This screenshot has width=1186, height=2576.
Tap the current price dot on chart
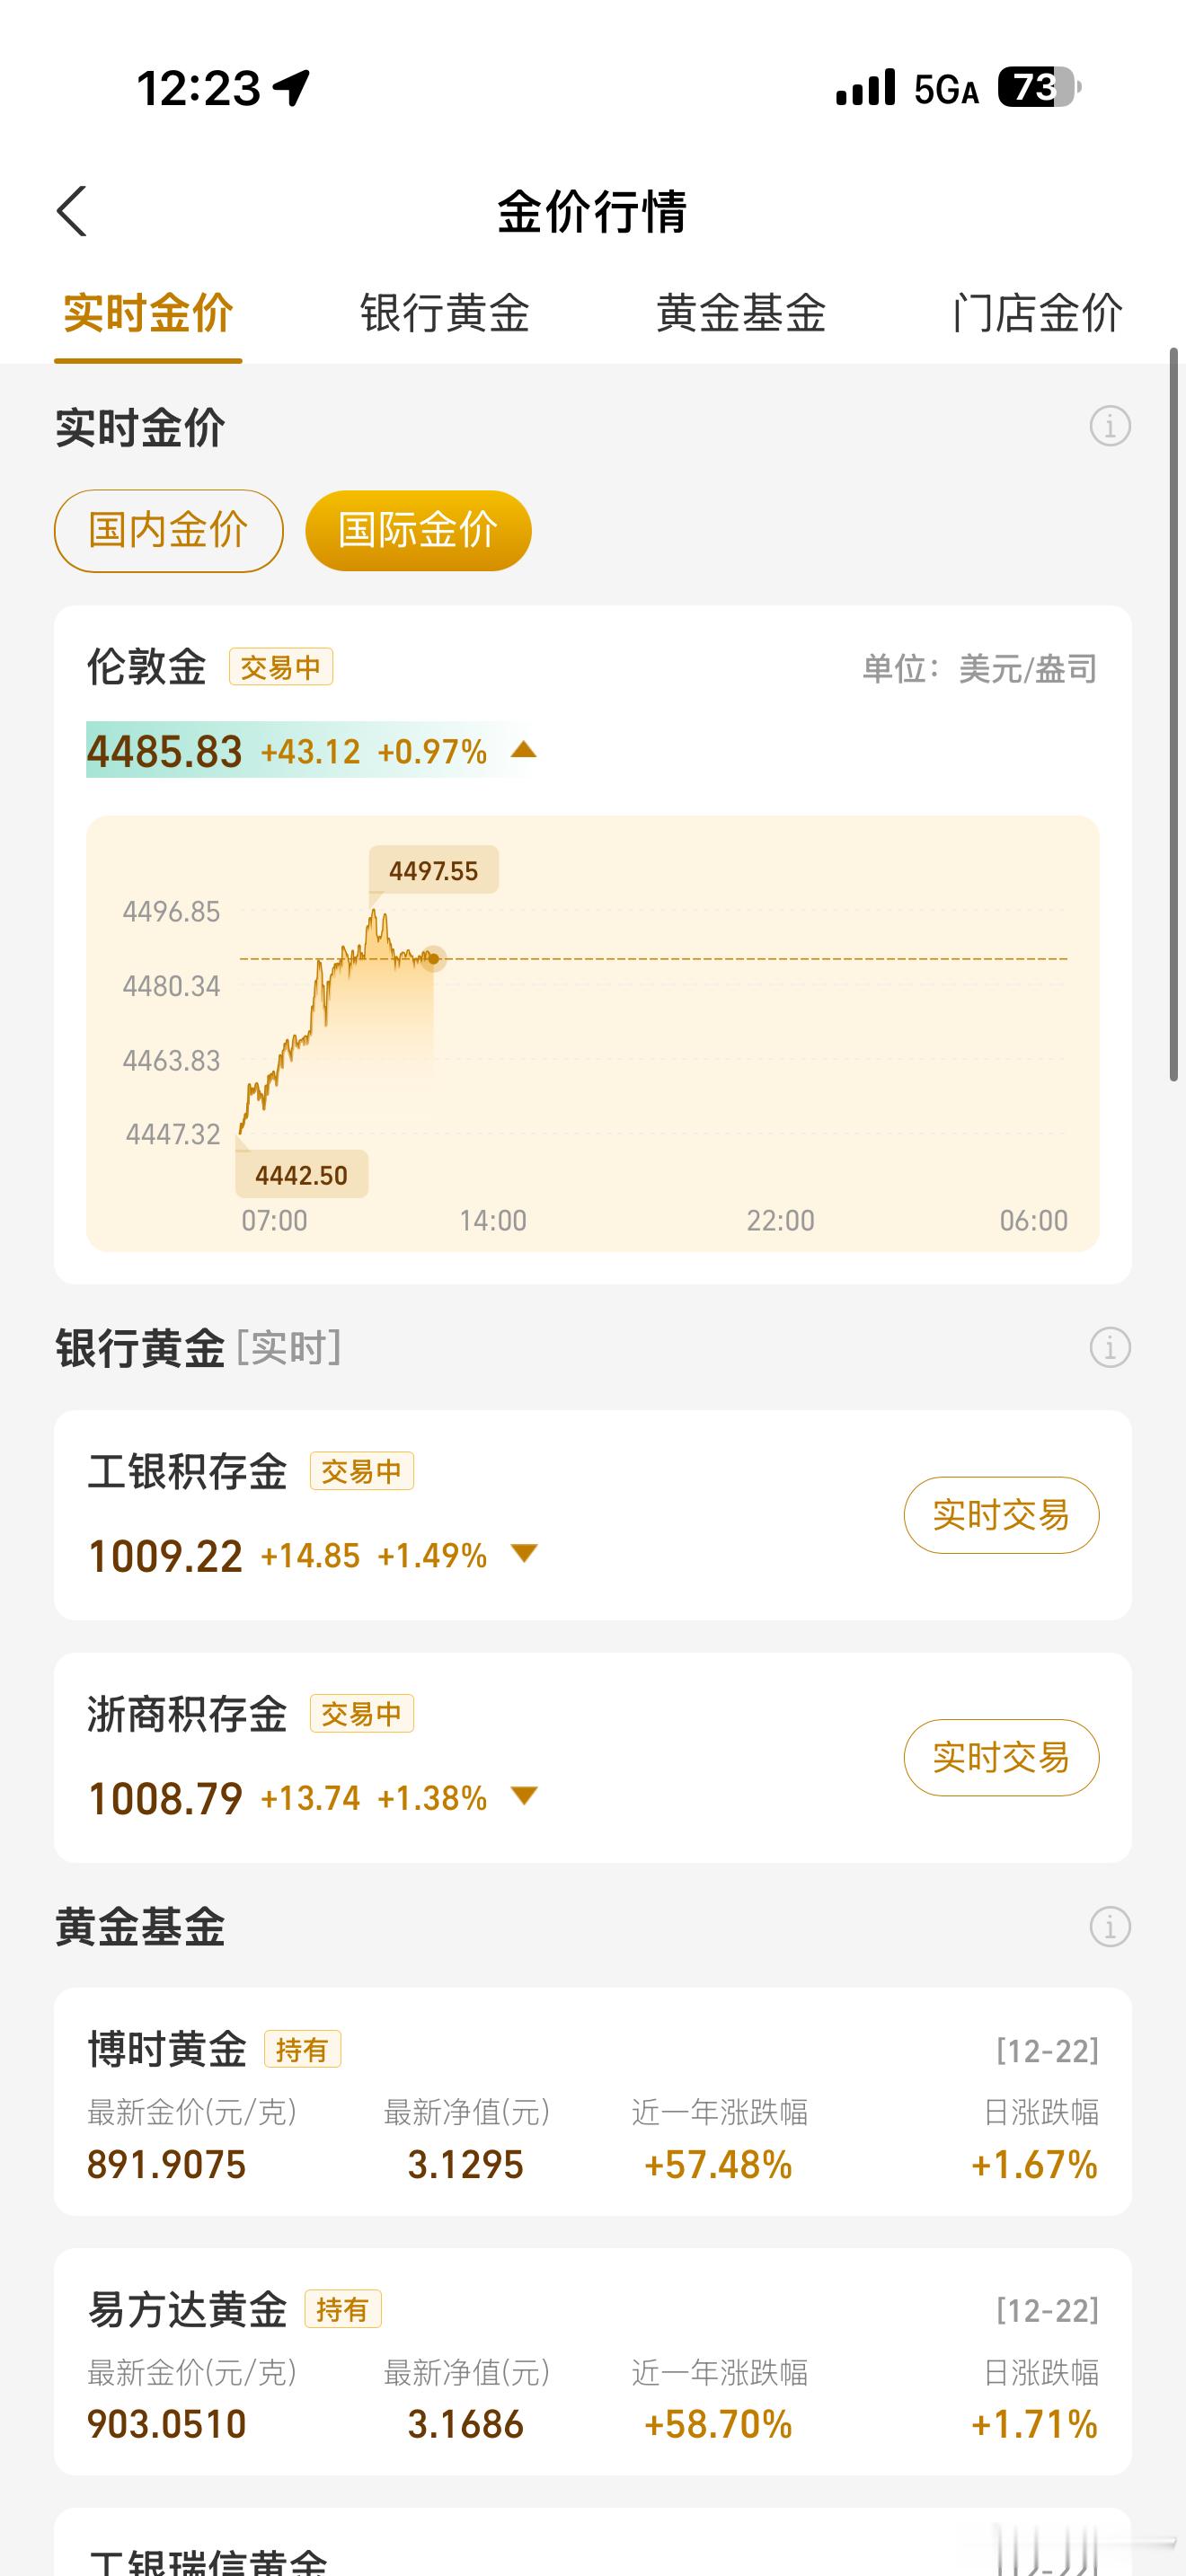tap(433, 958)
